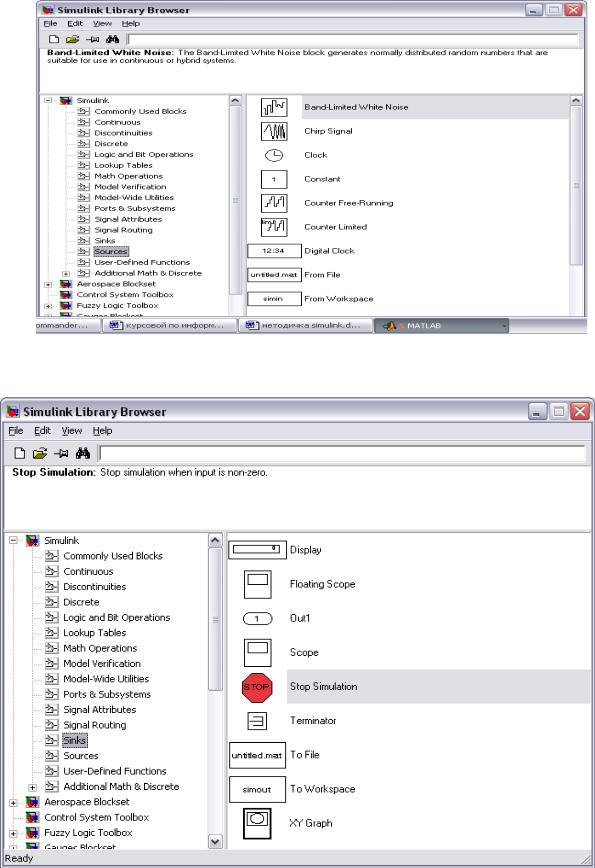Select User-Defined Functions in lower window
The image size is (595, 868).
(x=115, y=771)
